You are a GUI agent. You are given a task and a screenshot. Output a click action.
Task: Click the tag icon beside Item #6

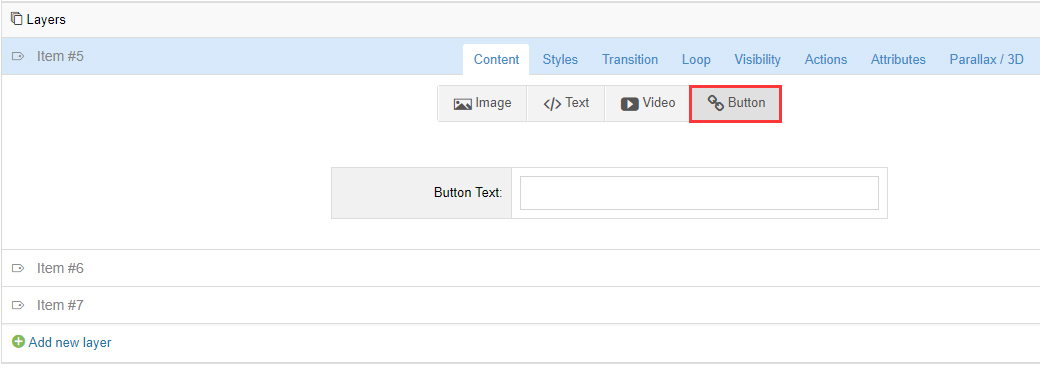pos(19,269)
